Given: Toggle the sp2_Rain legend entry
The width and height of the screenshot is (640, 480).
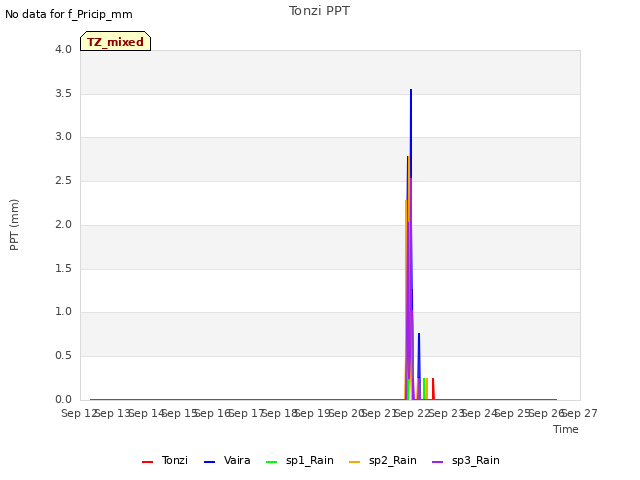Looking at the screenshot, I should pyautogui.click(x=382, y=460).
